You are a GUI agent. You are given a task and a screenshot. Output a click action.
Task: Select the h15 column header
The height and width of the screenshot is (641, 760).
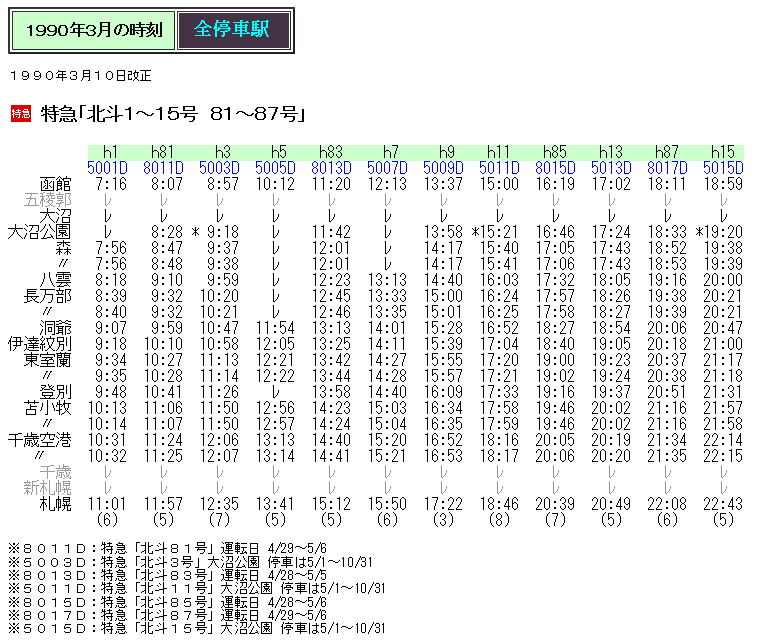point(723,152)
